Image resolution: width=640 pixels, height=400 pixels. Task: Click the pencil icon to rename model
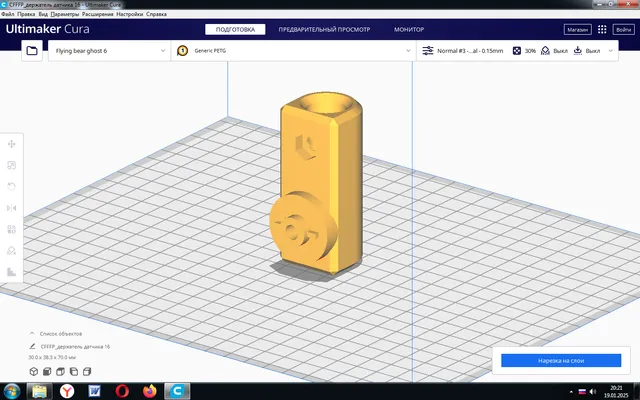tap(32, 346)
